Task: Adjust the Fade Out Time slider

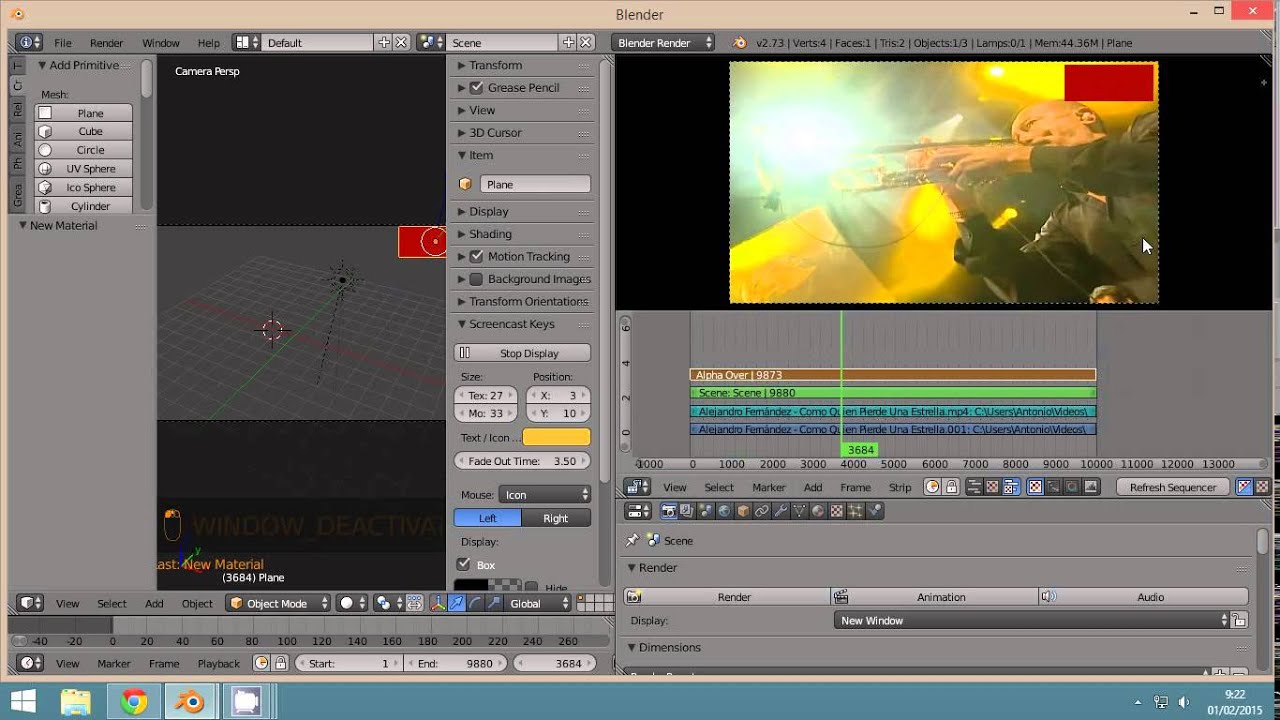Action: click(523, 461)
